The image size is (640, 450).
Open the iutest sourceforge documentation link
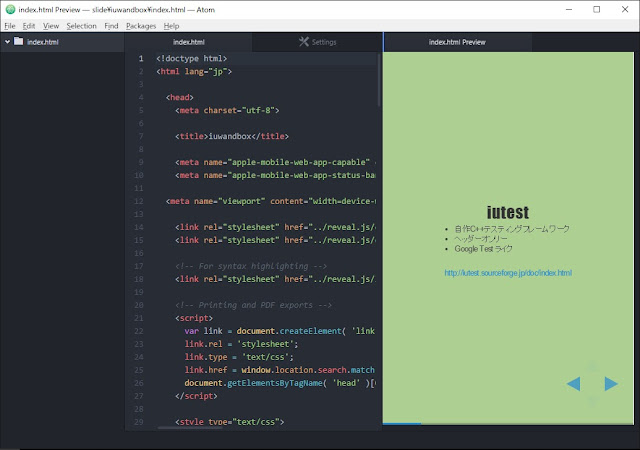pos(508,273)
